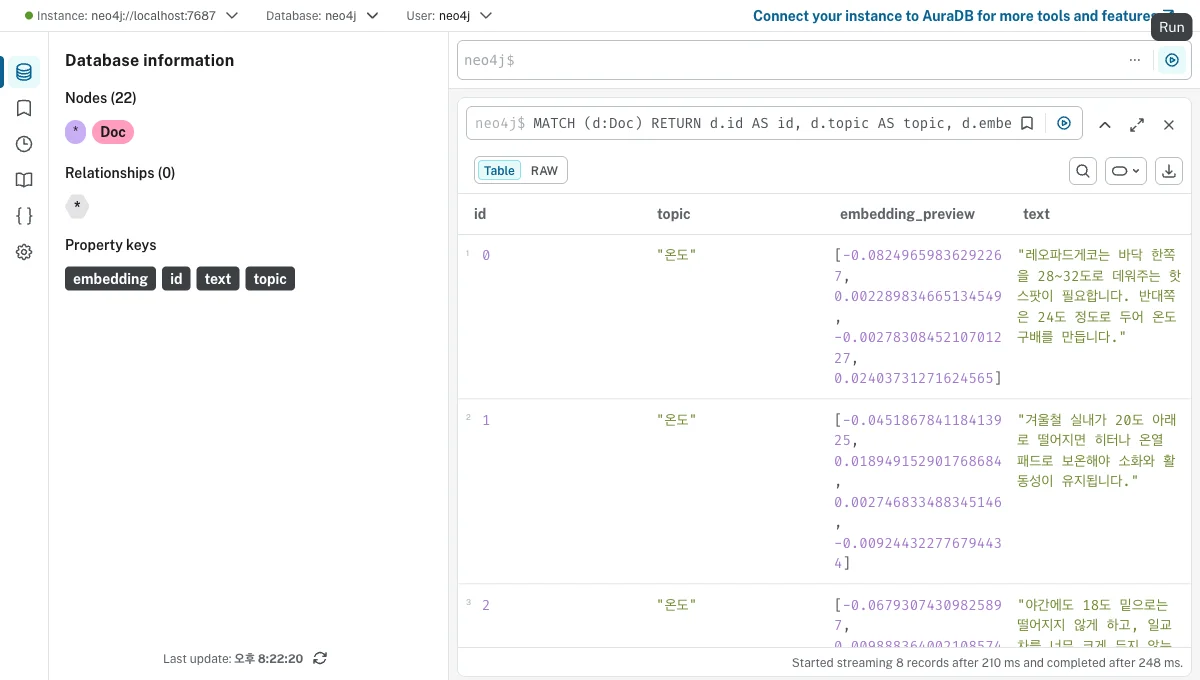The width and height of the screenshot is (1200, 680).
Task: Open the Settings gear icon
Action: tap(24, 252)
